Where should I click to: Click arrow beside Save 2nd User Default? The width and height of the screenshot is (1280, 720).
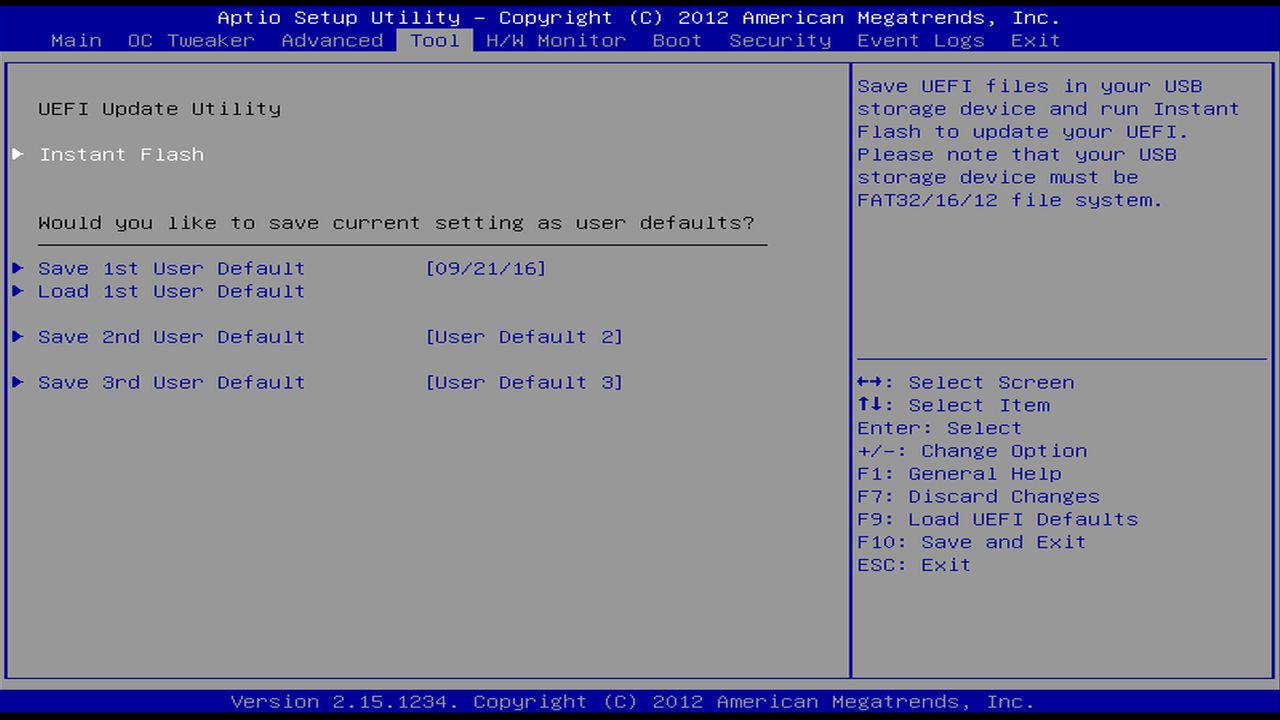pyautogui.click(x=18, y=337)
